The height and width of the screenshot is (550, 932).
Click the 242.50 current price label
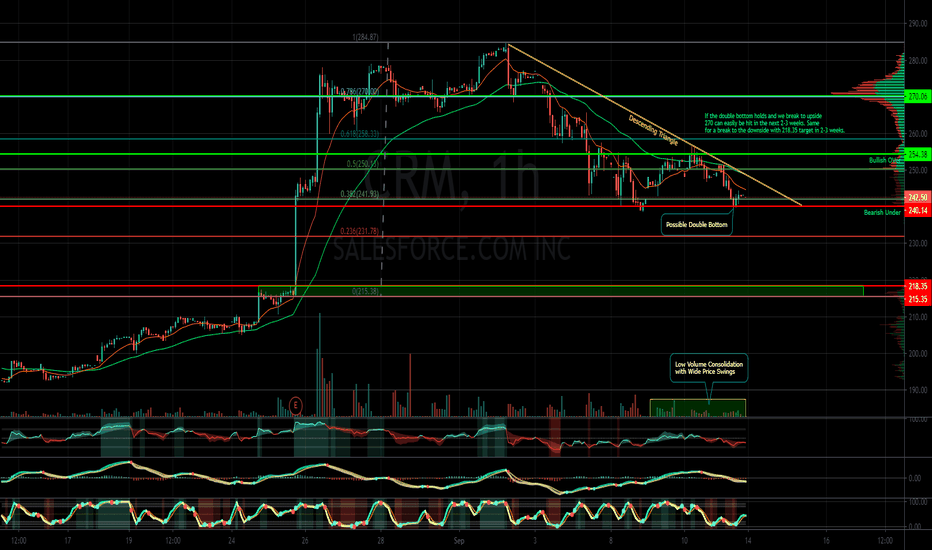[x=918, y=197]
